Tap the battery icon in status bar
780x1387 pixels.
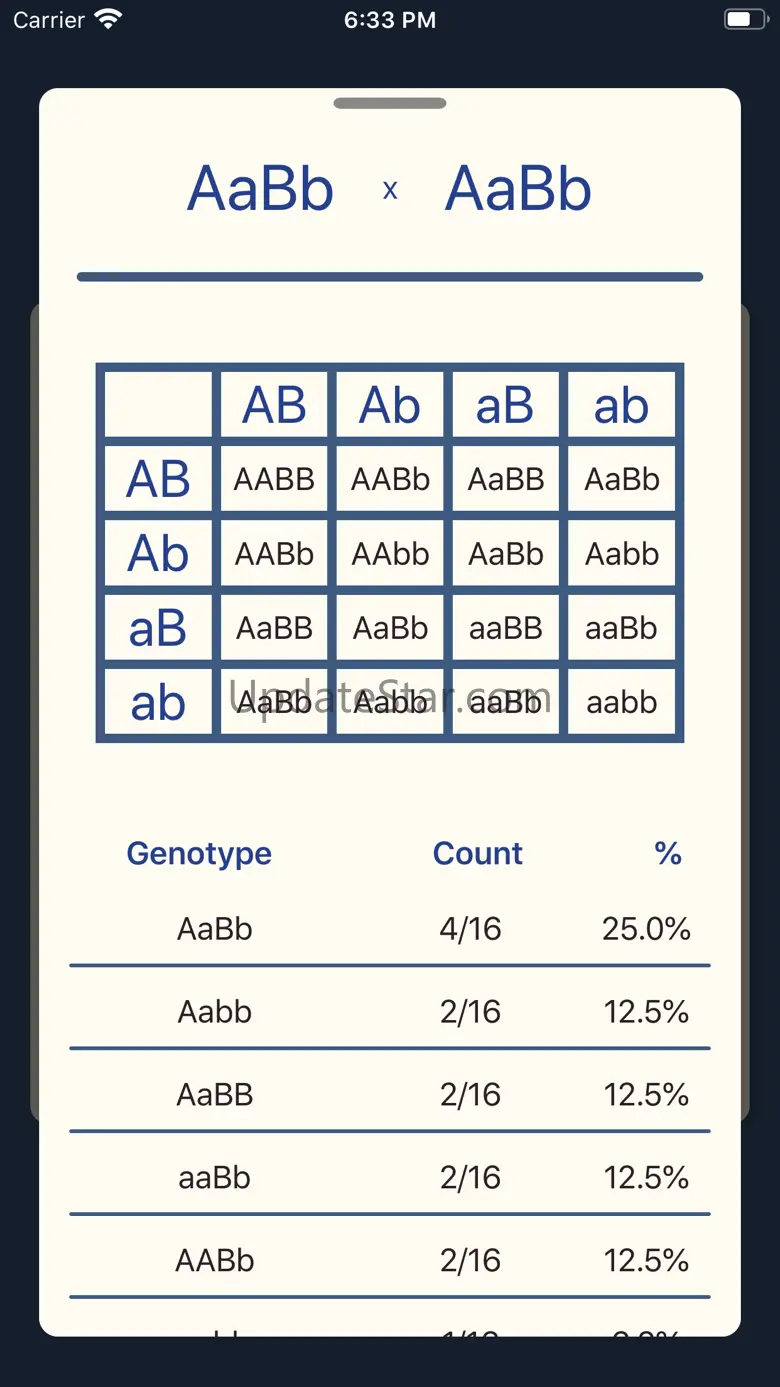point(744,19)
